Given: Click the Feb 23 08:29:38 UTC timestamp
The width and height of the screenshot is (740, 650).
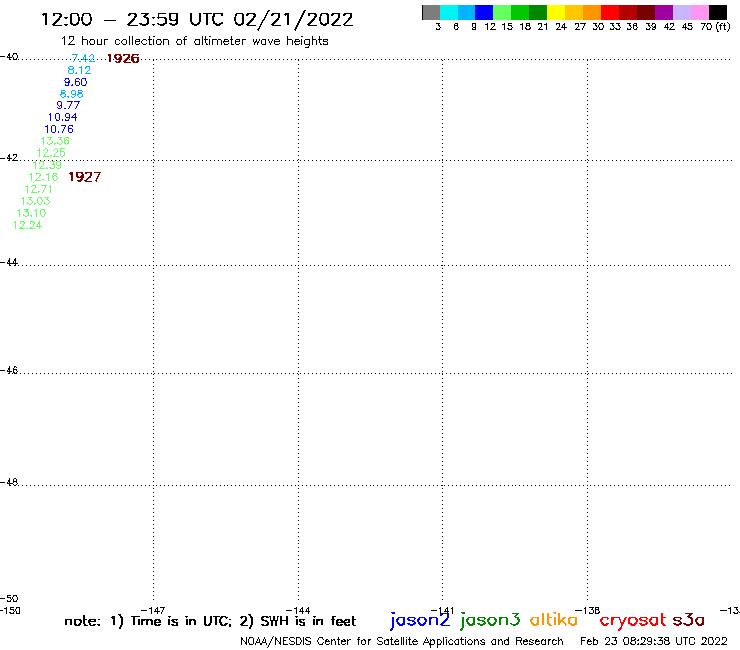Looking at the screenshot, I should coord(654,641).
